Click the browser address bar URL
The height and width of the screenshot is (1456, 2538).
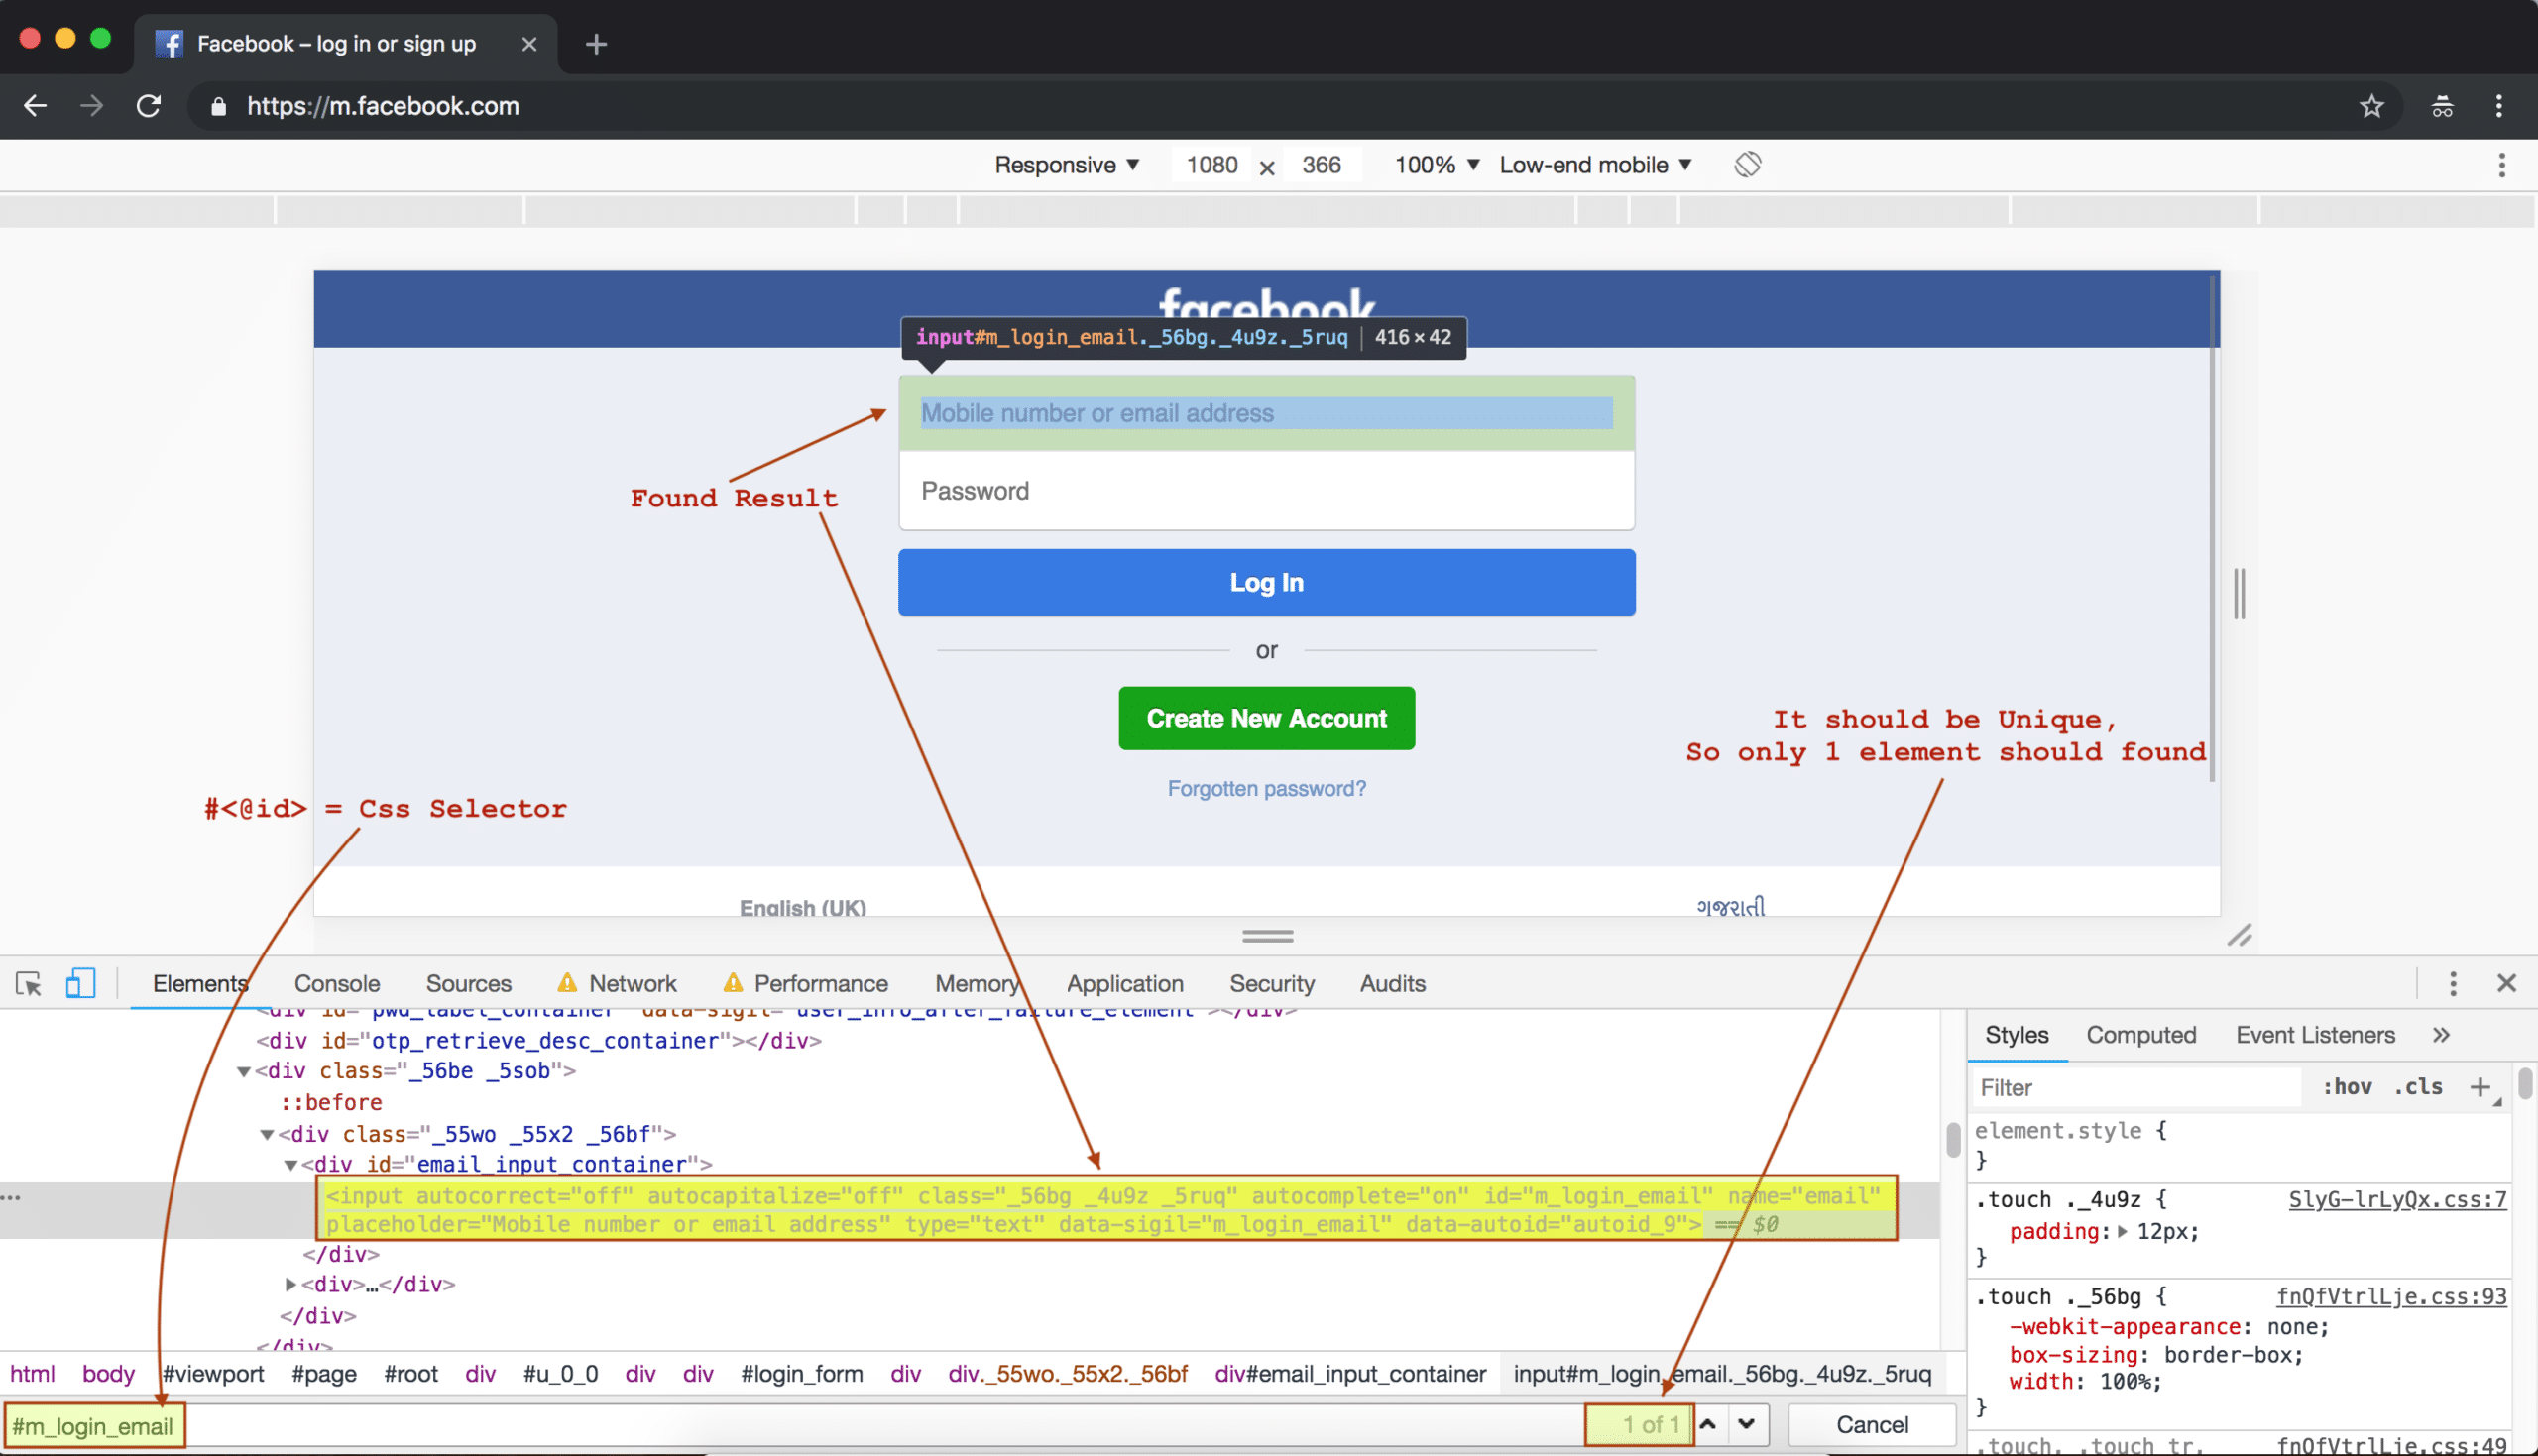(x=383, y=106)
